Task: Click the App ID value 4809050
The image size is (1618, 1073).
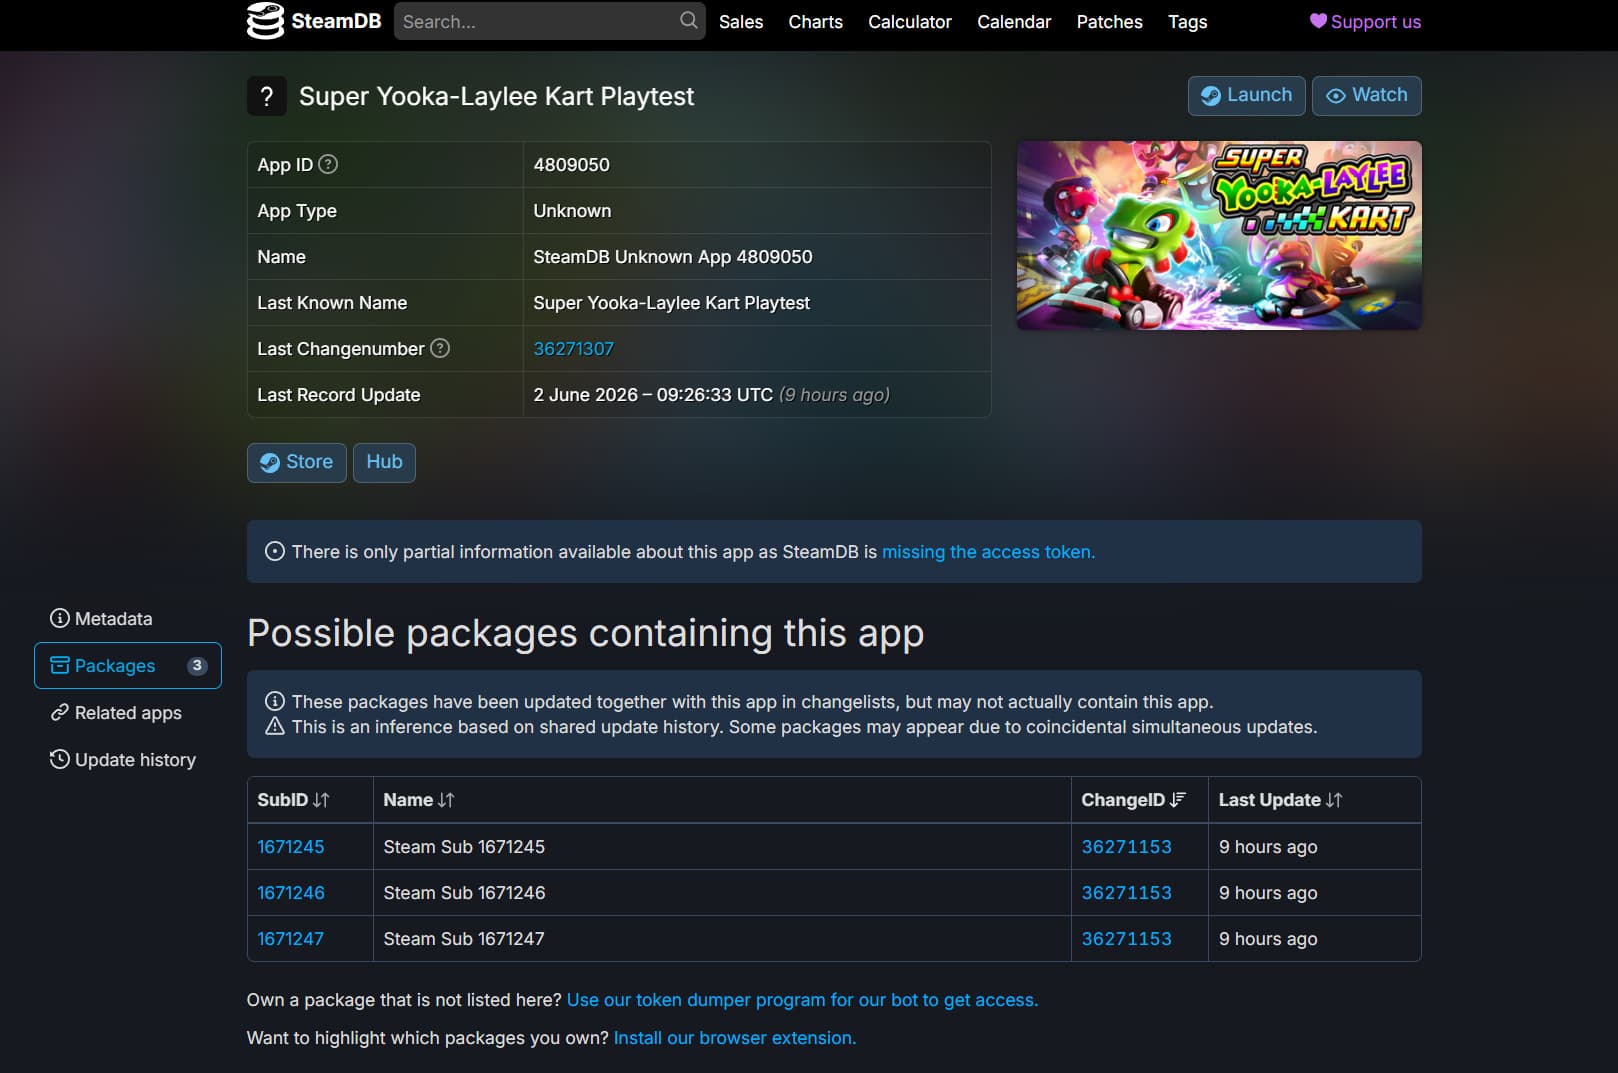Action: (x=572, y=165)
